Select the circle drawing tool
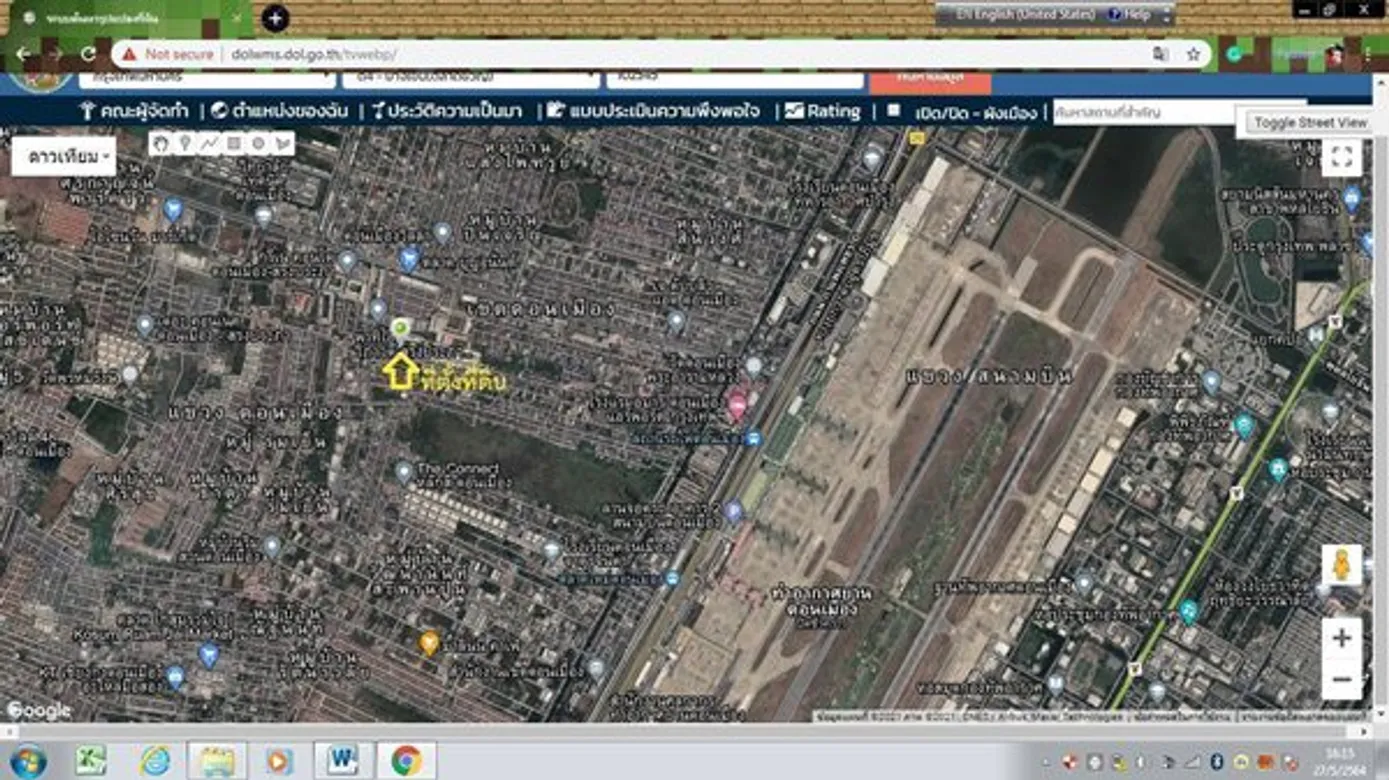1389x780 pixels. point(258,143)
